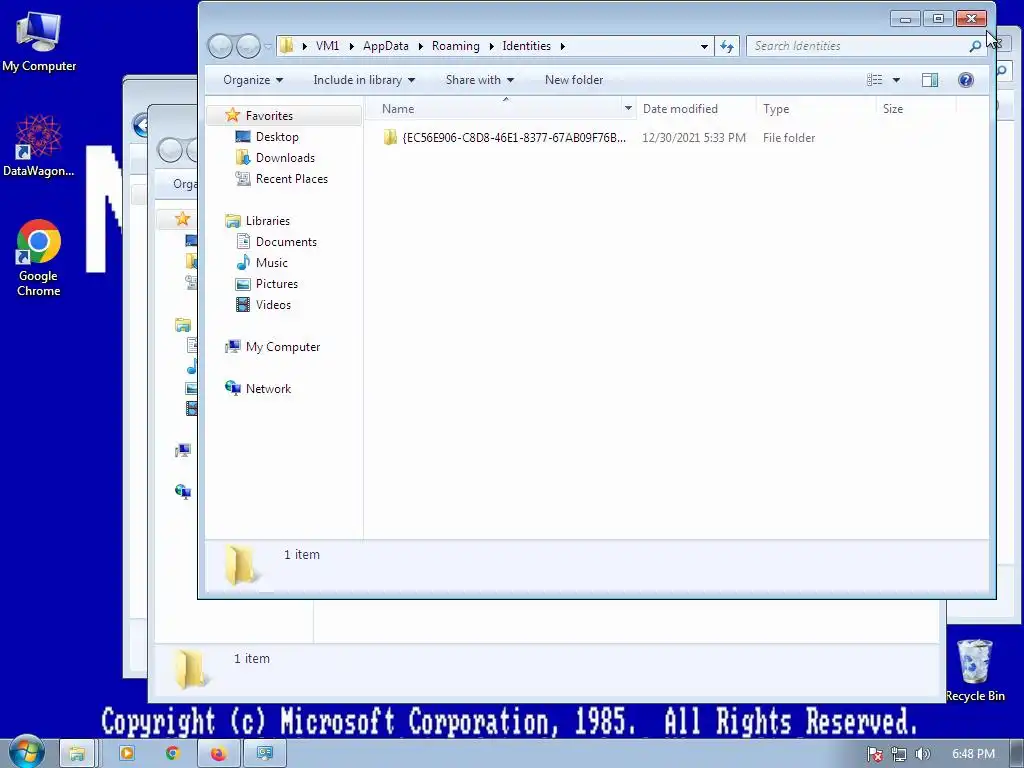Select Desktop in Favorites
1024x768 pixels.
click(x=277, y=136)
